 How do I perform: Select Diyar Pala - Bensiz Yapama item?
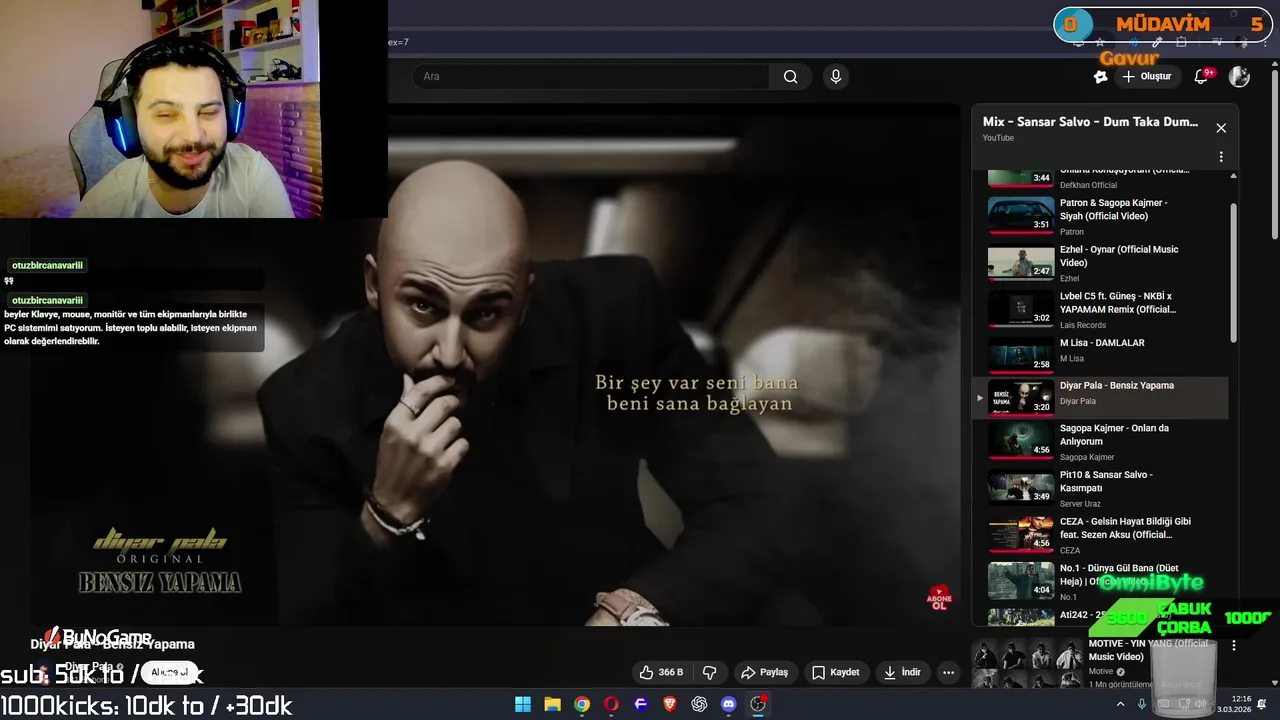click(x=1100, y=397)
